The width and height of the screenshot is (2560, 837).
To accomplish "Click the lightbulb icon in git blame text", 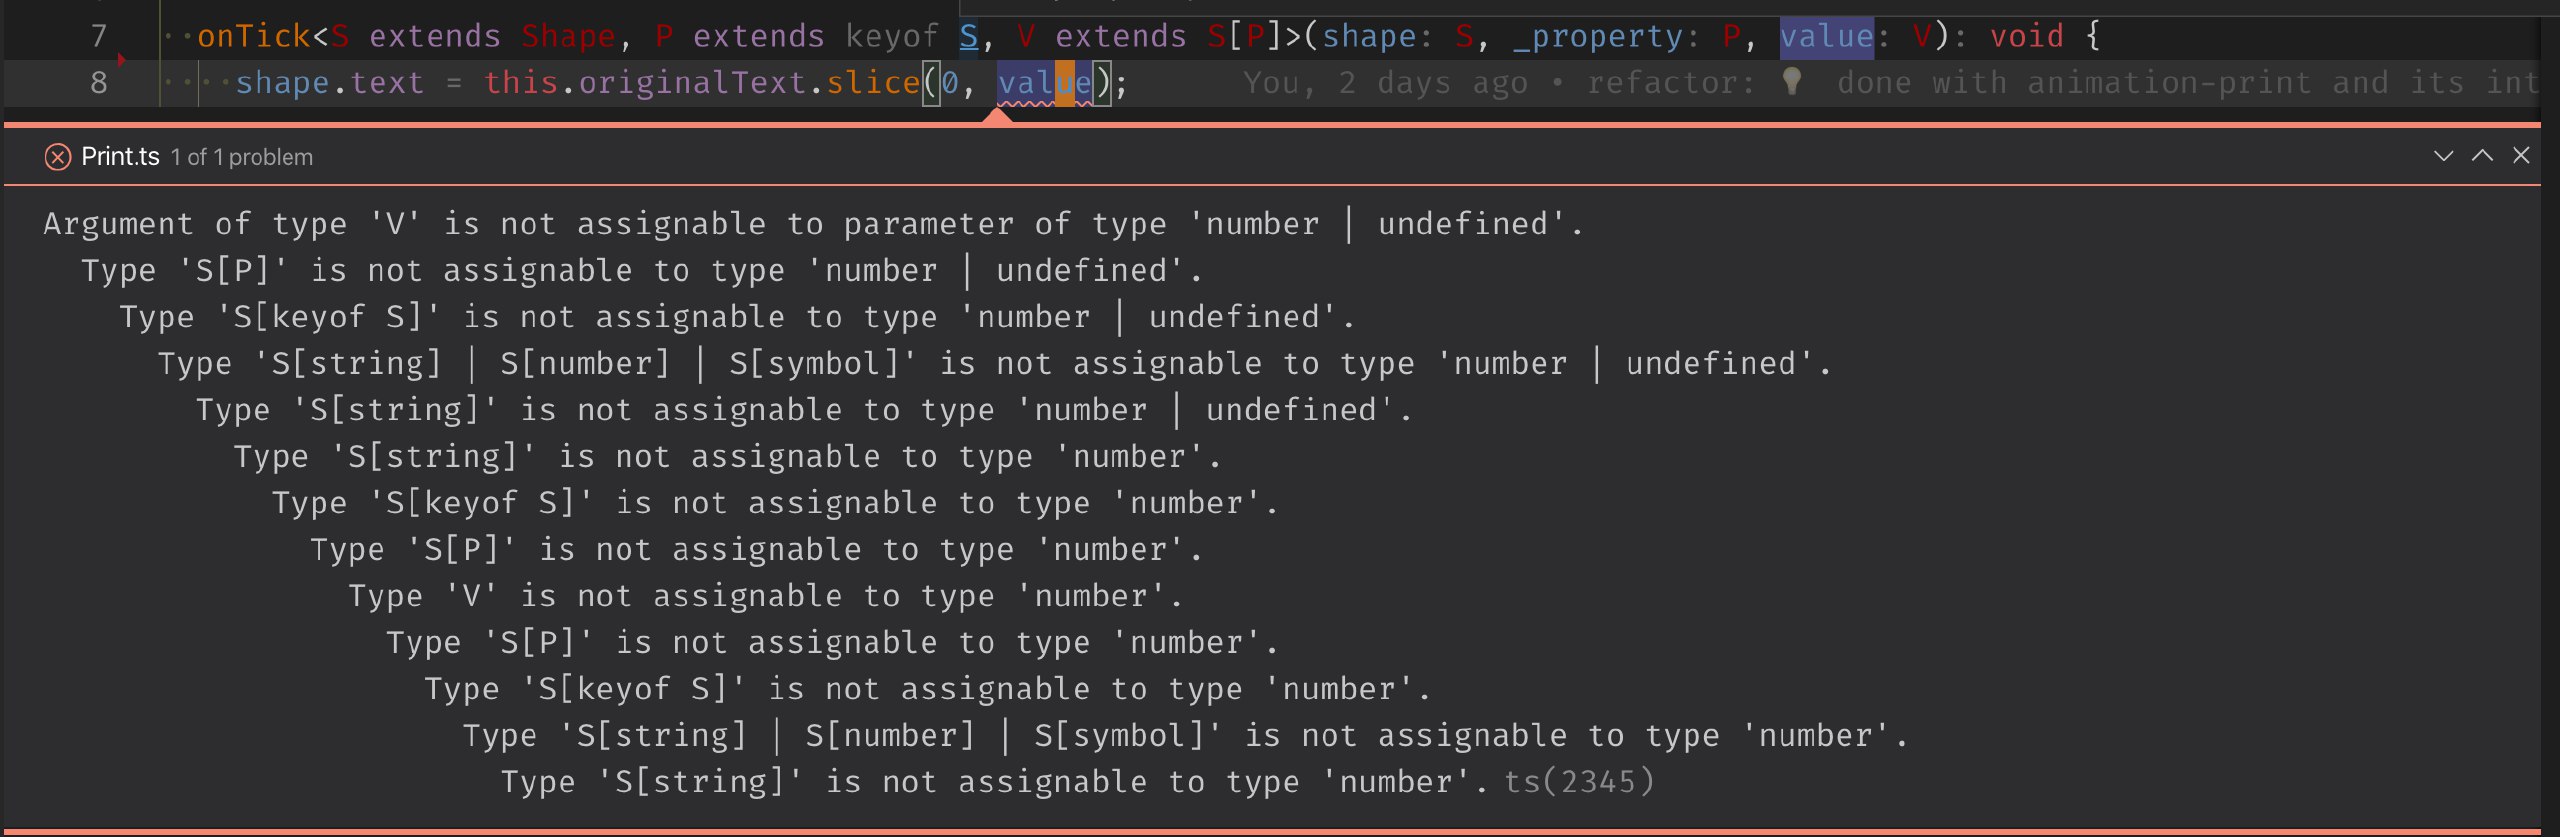I will [x=1792, y=82].
